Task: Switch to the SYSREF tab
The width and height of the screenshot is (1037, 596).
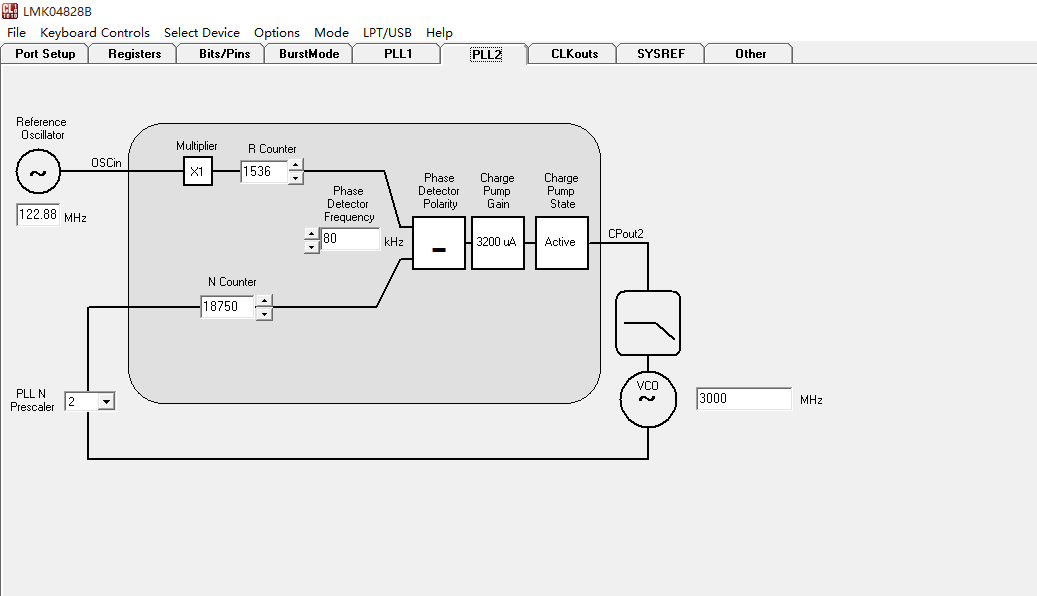Action: [x=661, y=54]
